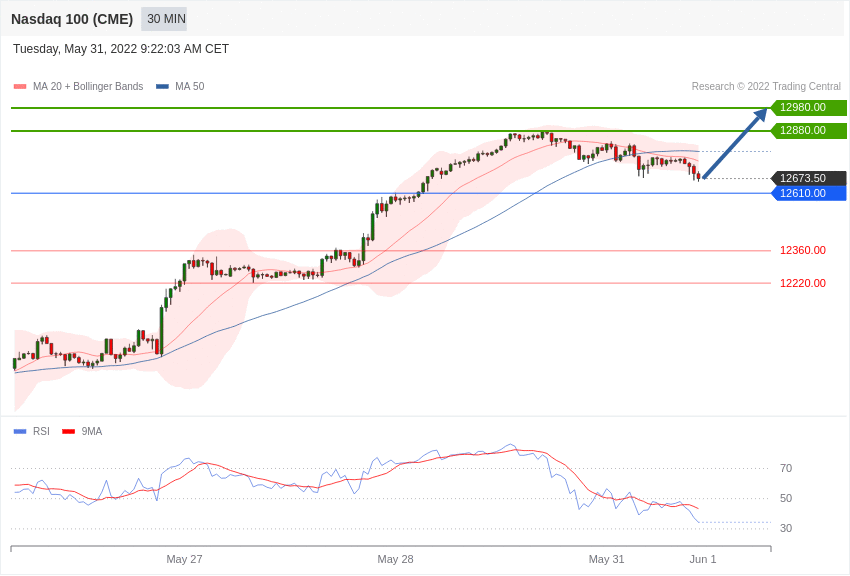
Task: Toggle the 9MA legend label
Action: [x=92, y=432]
